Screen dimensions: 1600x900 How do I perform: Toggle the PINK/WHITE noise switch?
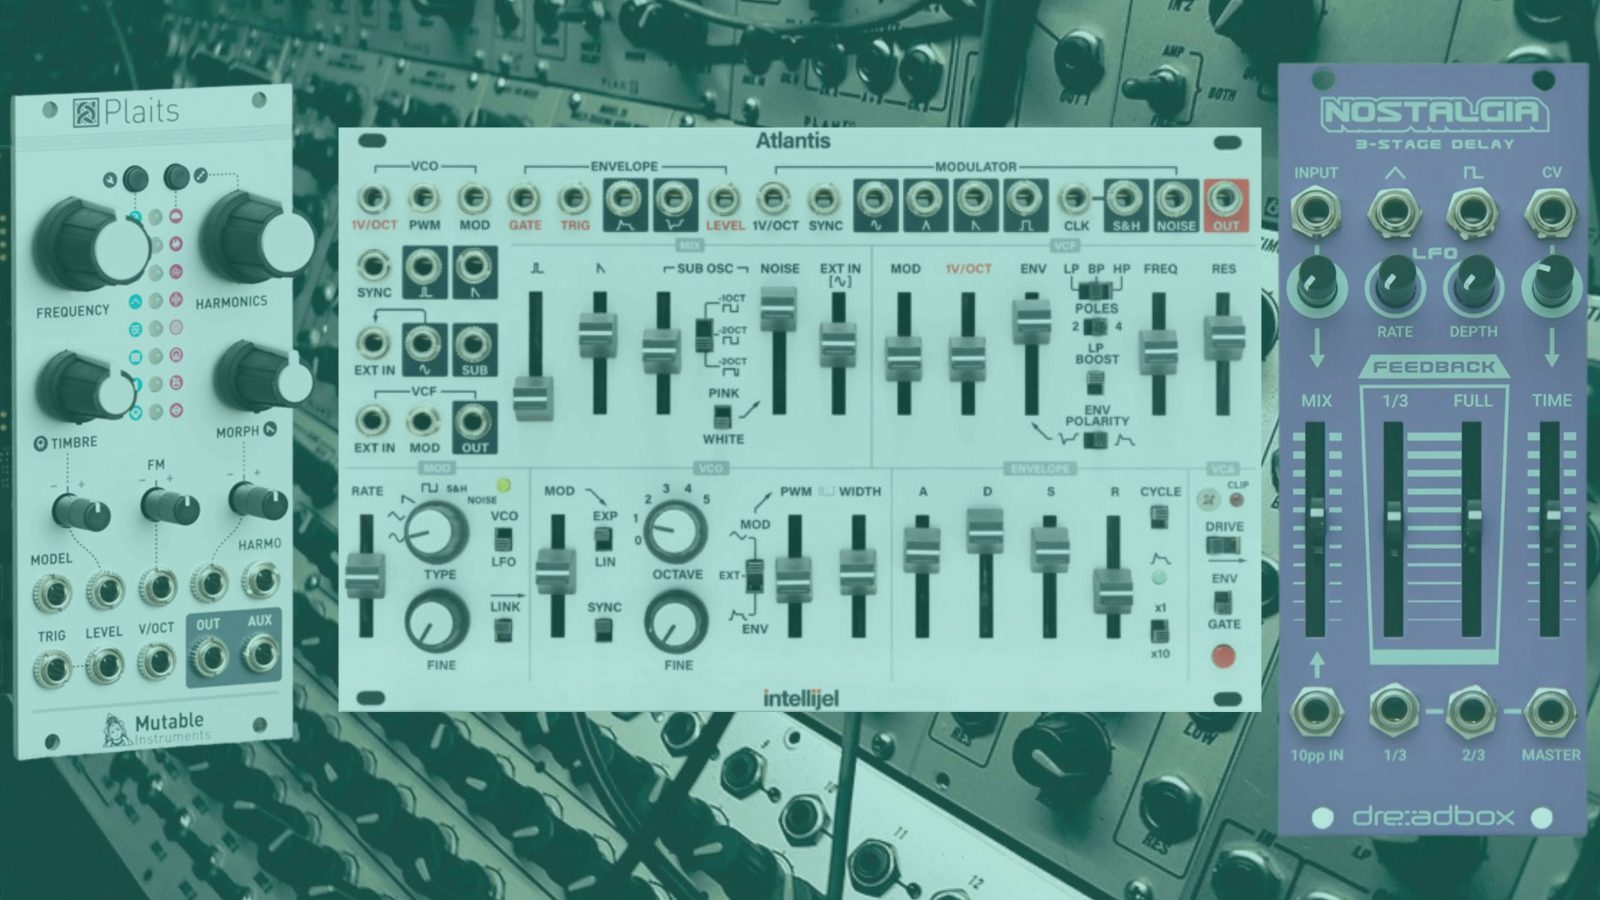click(722, 415)
